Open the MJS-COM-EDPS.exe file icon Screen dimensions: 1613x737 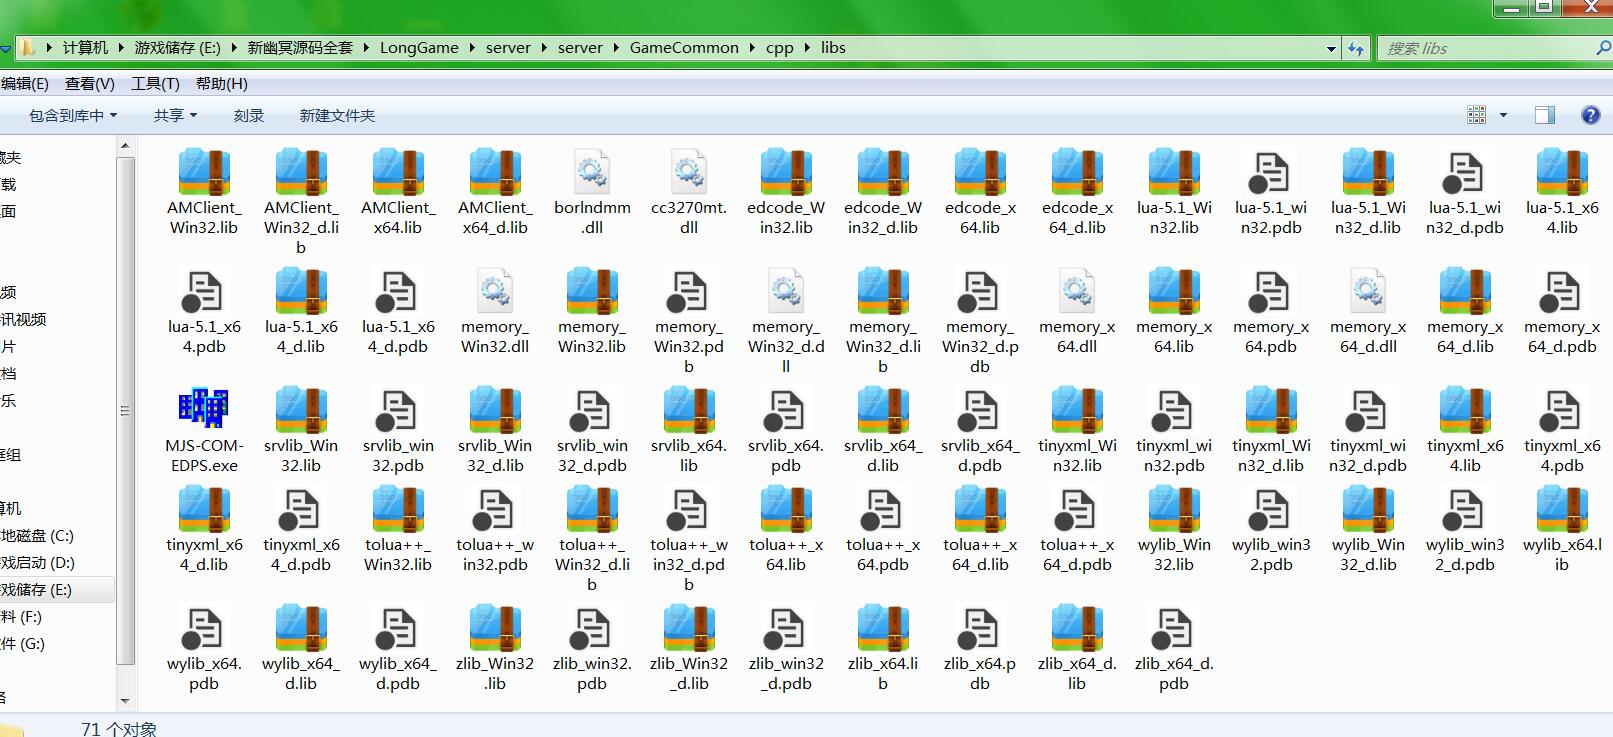204,409
